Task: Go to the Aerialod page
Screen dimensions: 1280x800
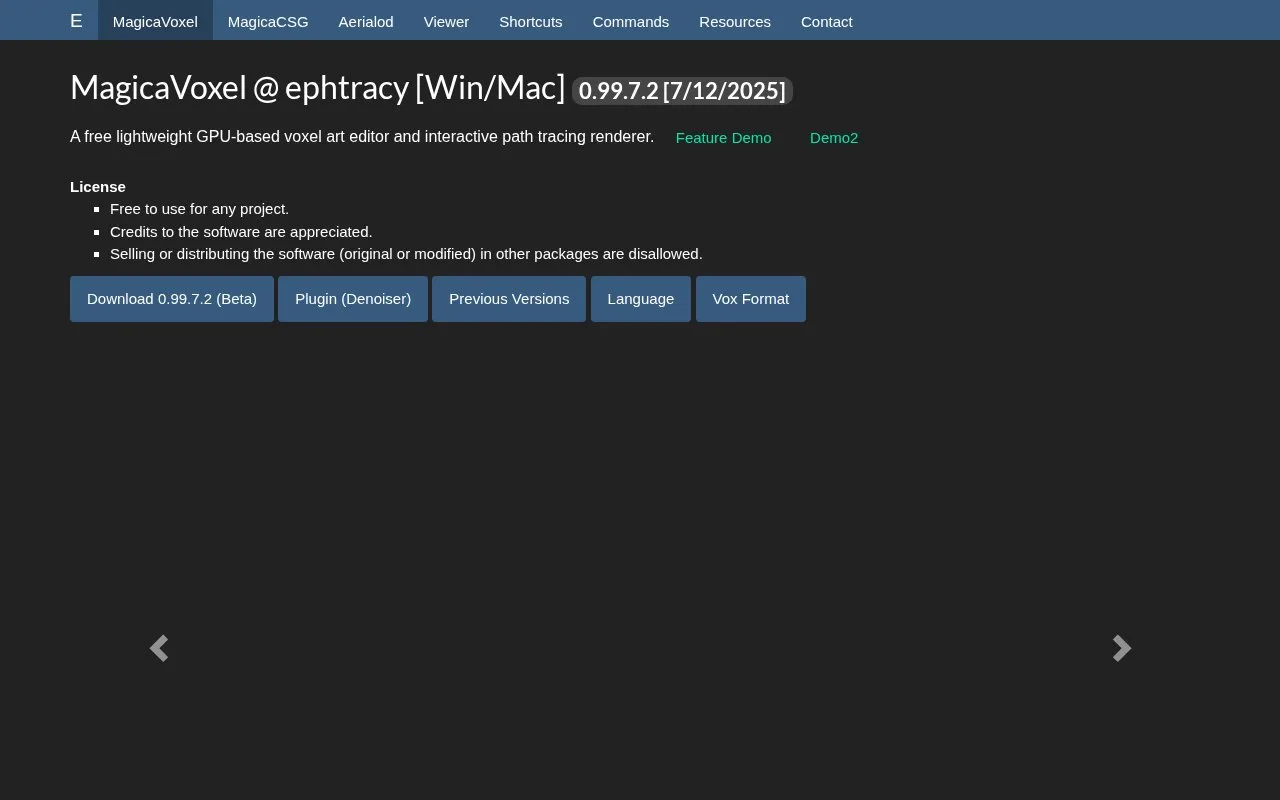Action: tap(366, 21)
